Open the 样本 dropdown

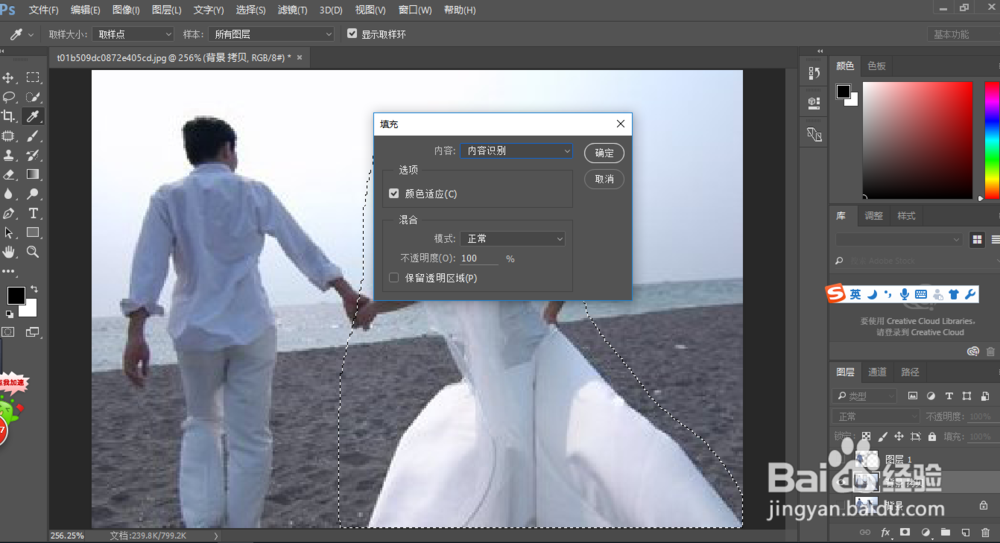tap(271, 34)
